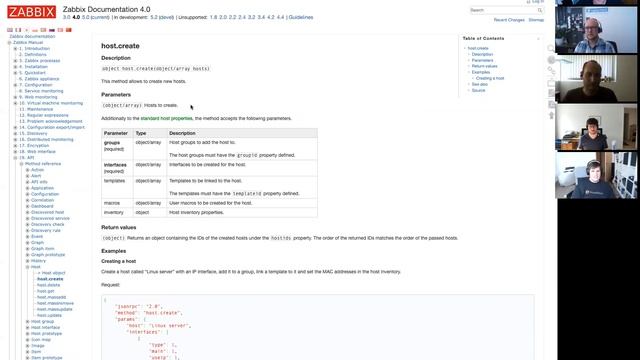The image size is (640, 360).
Task: Expand the Host group tree node
Action: (x=28, y=322)
